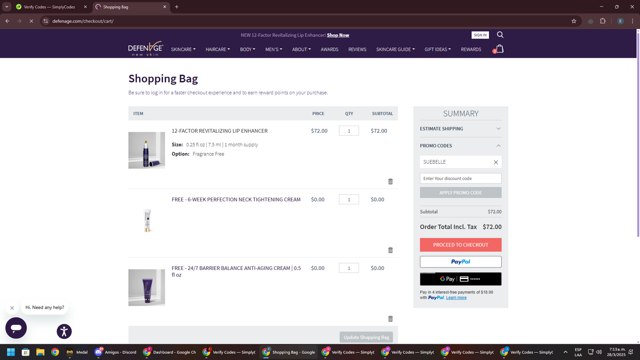Open the Dashboard Google Chrome taskbar window

click(x=170, y=352)
